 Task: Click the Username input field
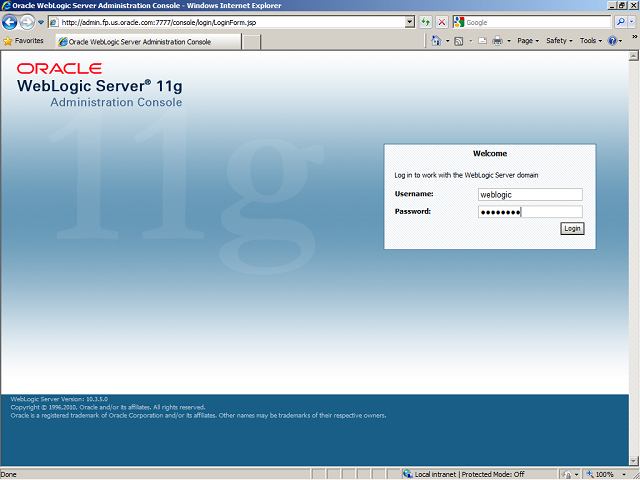pyautogui.click(x=529, y=195)
